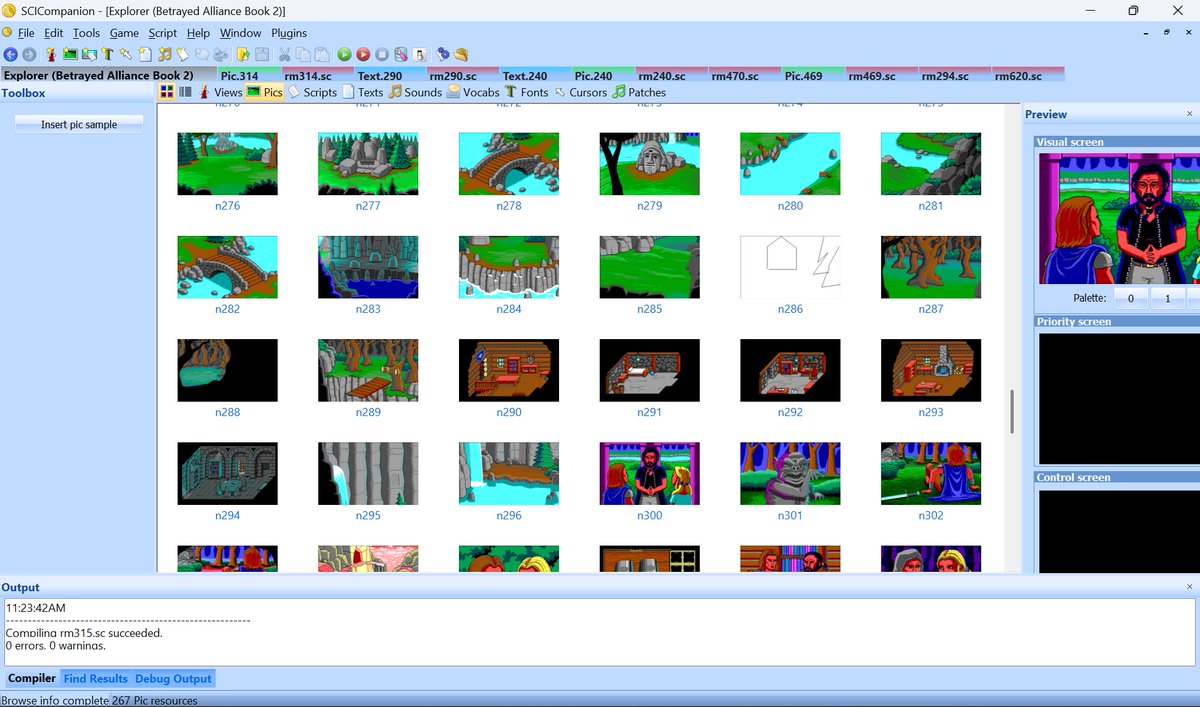The width and height of the screenshot is (1200, 707).
Task: Open the Compiler output tab
Action: 32,679
